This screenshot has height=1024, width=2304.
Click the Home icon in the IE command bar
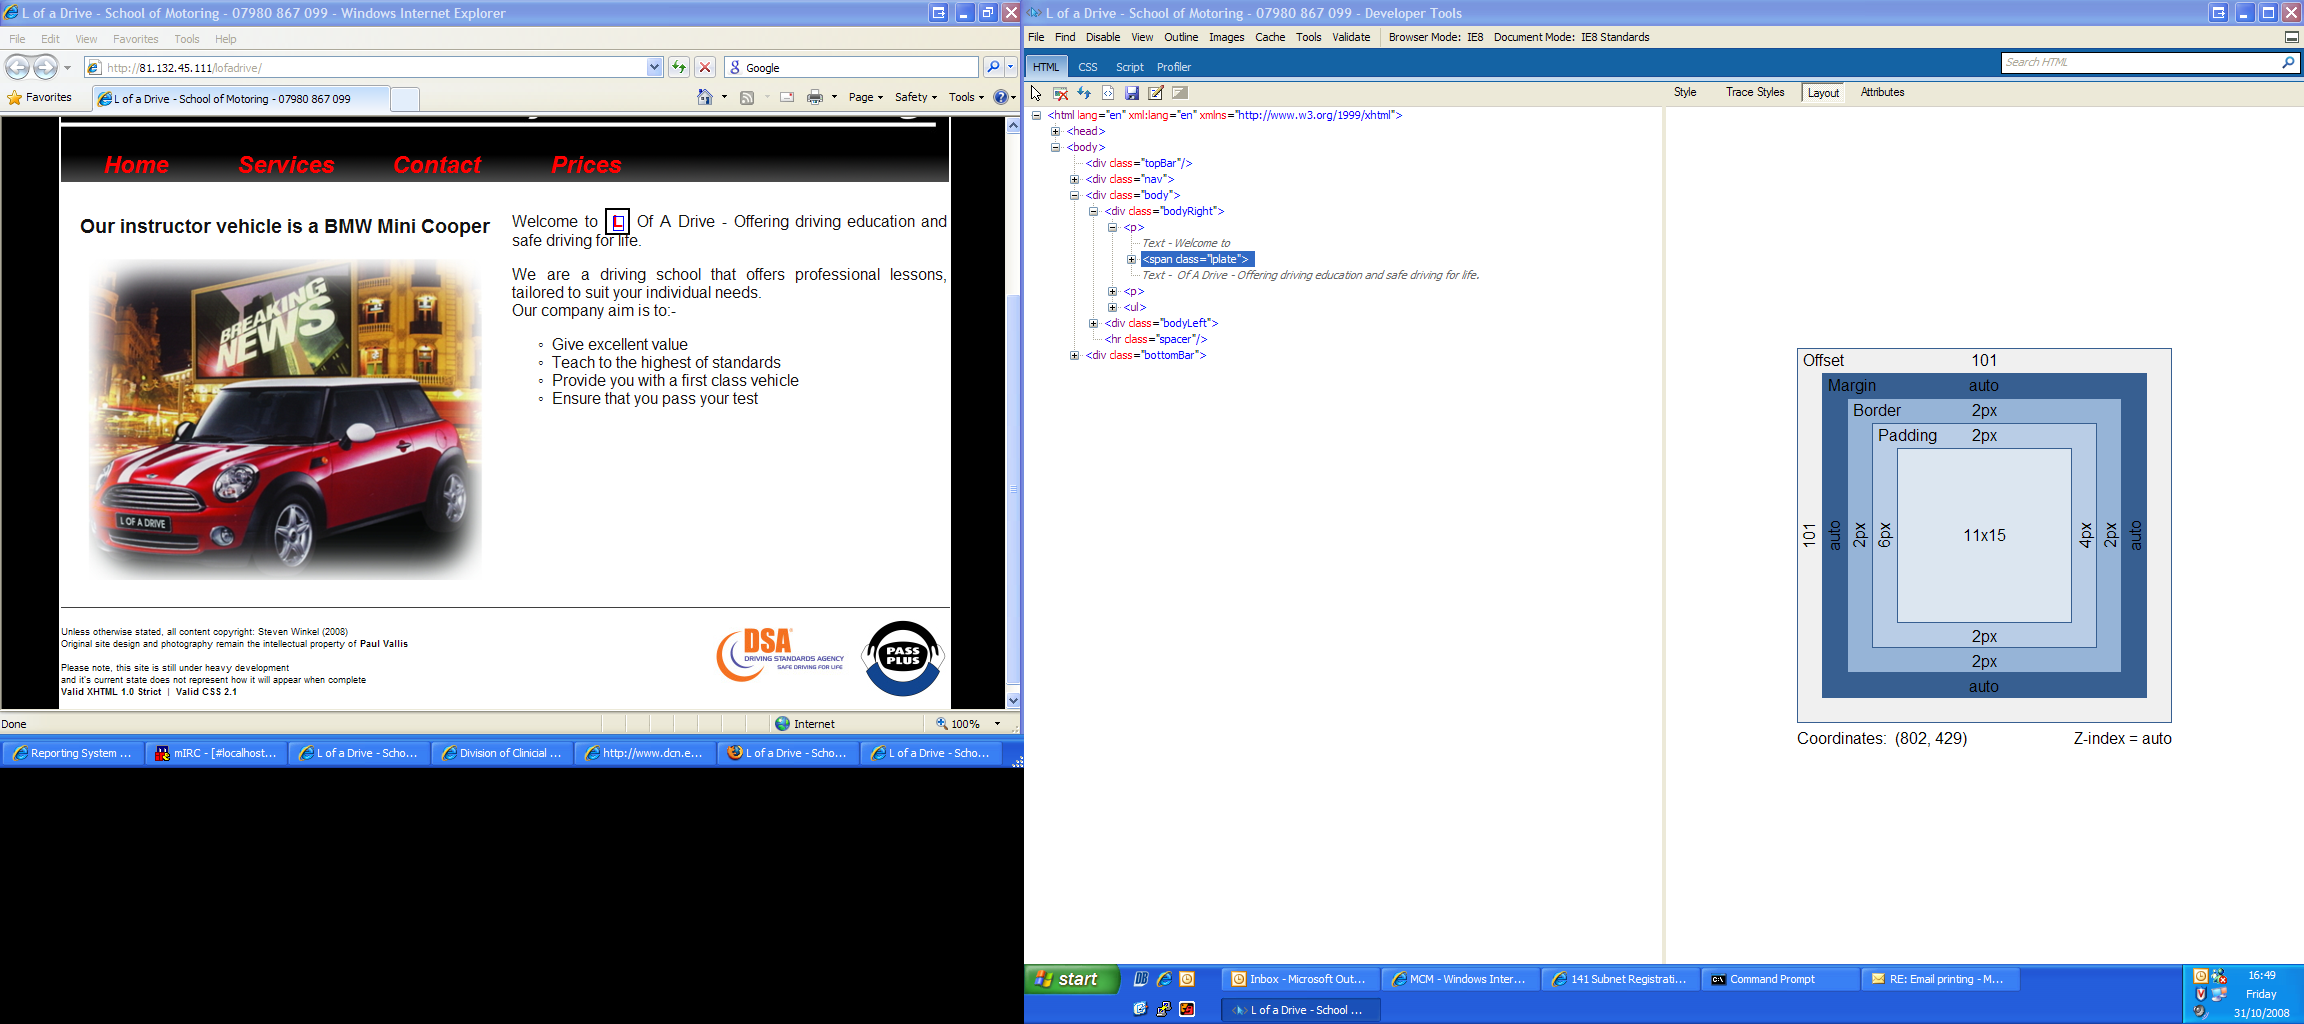click(x=705, y=97)
